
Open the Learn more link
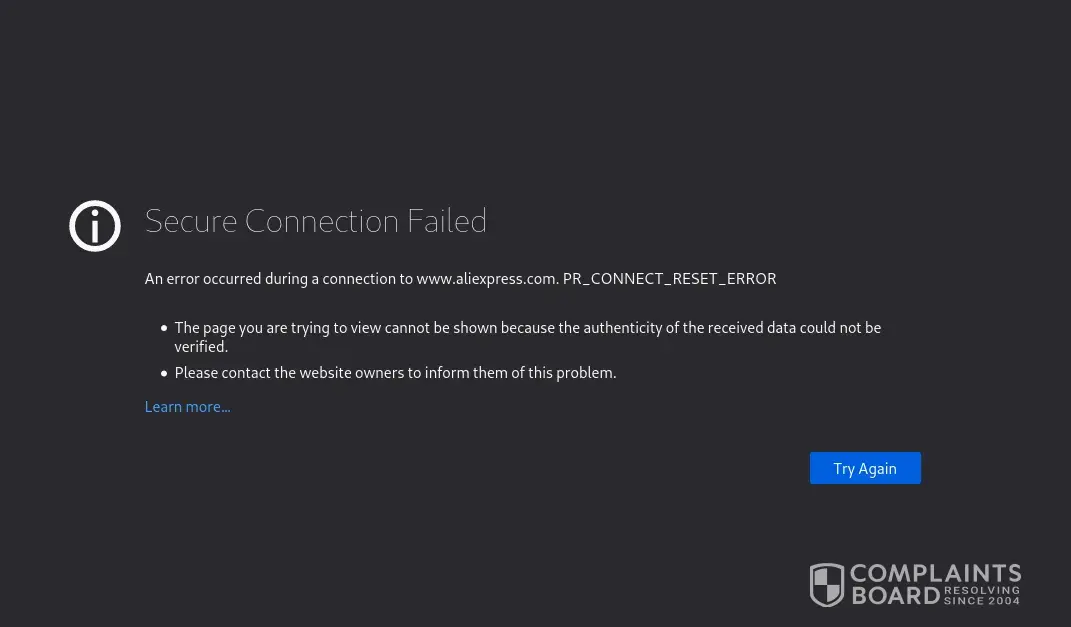click(x=187, y=407)
